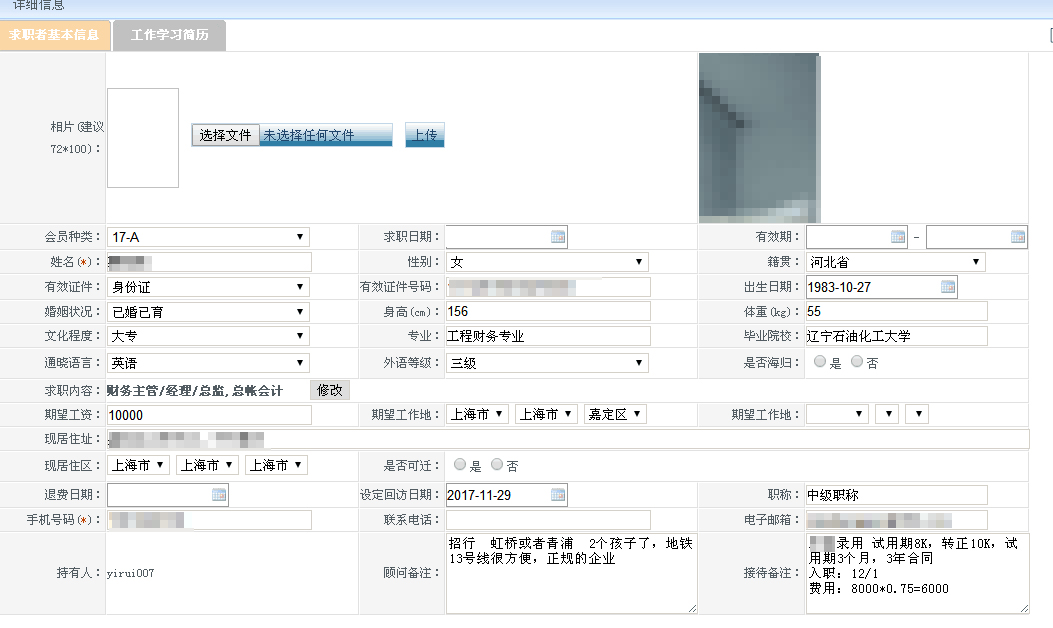Open 期望工作地 district dropdown 嘉定区
Screen dimensions: 1053x628
tap(615, 414)
